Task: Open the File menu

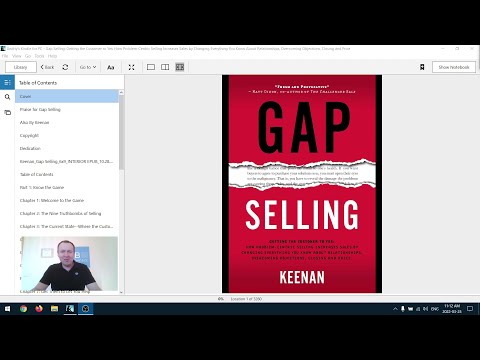Action: click(x=5, y=56)
